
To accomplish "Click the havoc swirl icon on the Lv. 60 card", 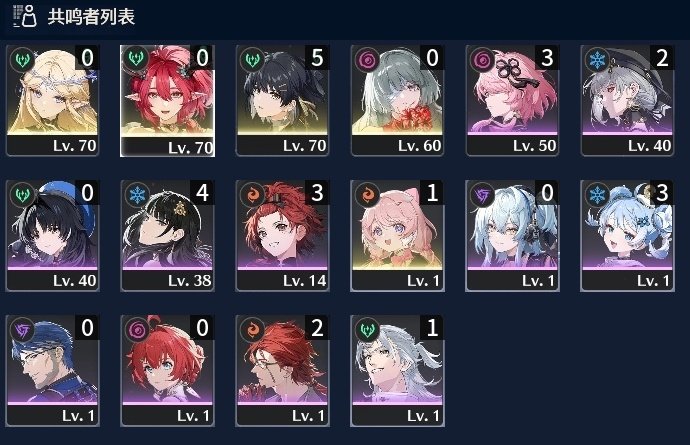I will pos(367,59).
